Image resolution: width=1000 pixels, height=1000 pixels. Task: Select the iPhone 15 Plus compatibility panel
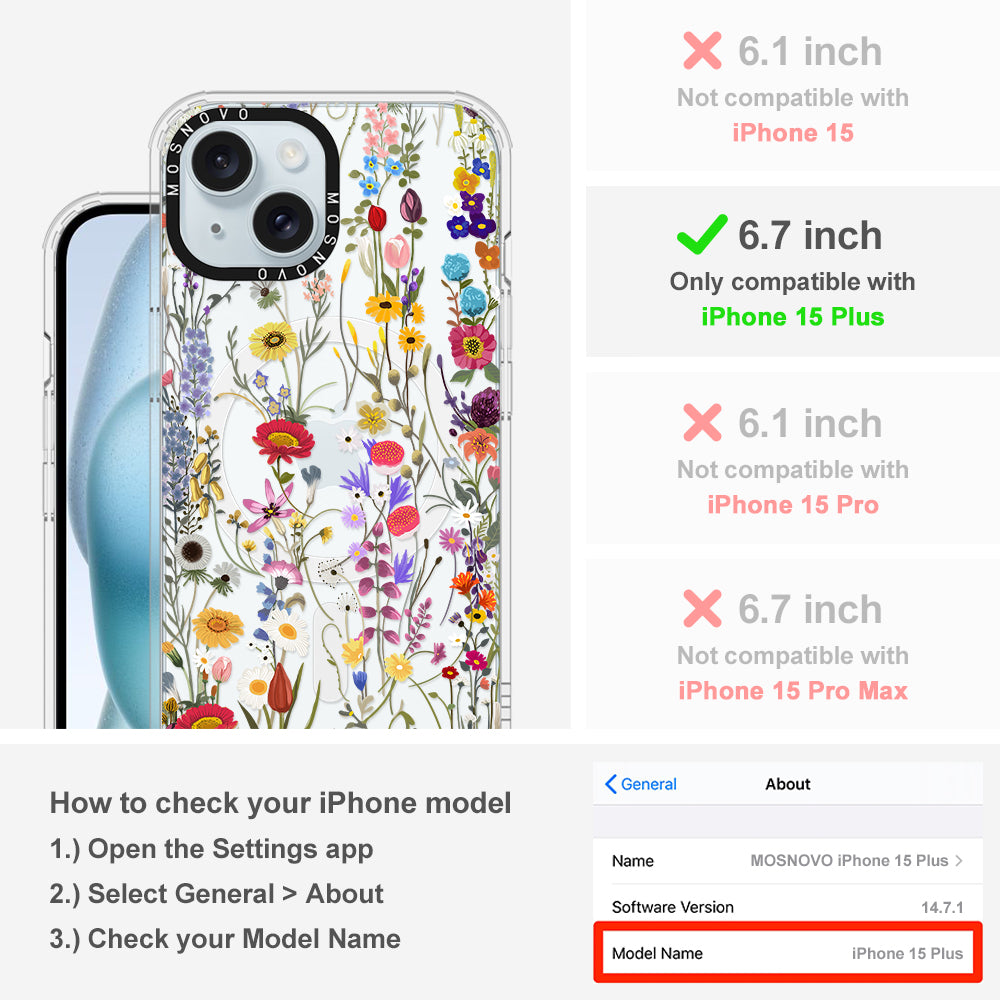(793, 271)
